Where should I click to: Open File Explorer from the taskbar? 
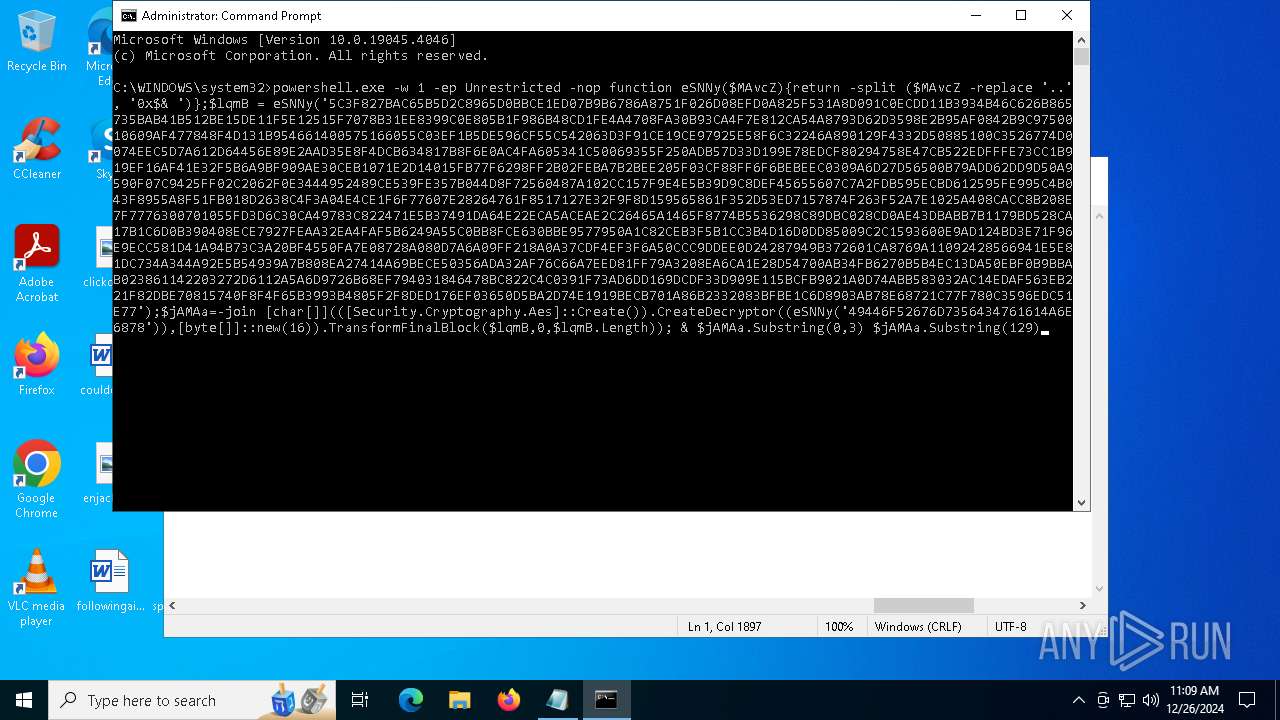point(459,700)
